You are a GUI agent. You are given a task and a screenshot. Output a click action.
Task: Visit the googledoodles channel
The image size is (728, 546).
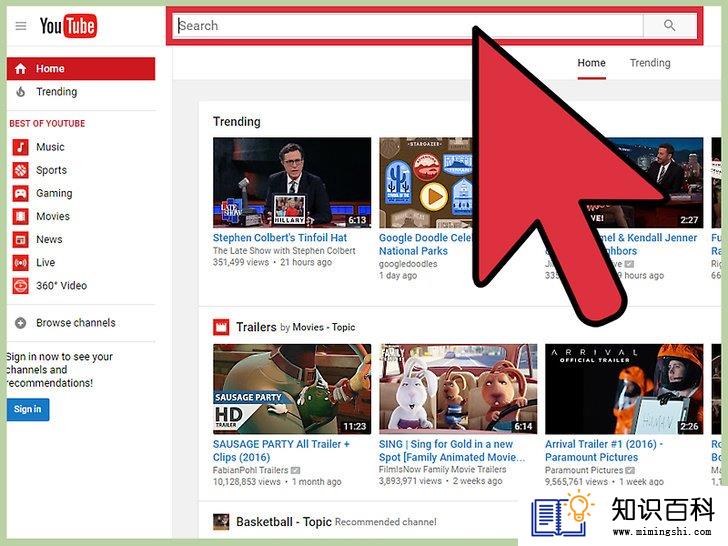tap(408, 264)
